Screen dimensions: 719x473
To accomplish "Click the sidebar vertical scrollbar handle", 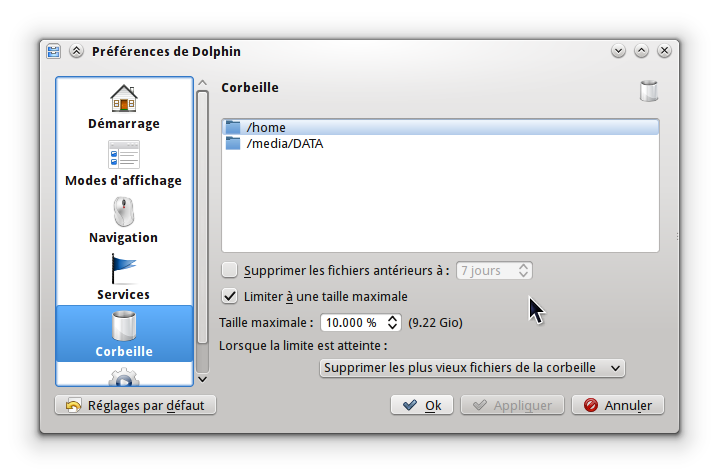I will (x=203, y=216).
